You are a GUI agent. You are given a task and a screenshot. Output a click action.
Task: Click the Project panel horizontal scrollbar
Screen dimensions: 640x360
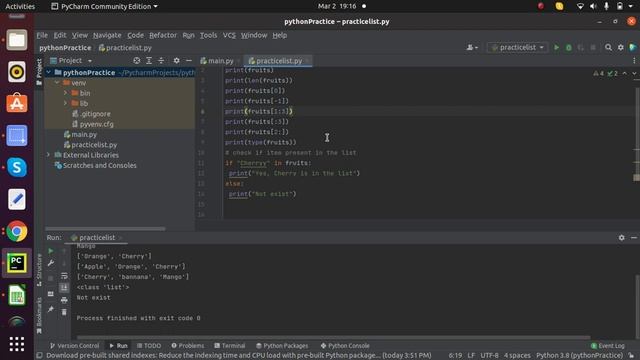click(105, 229)
